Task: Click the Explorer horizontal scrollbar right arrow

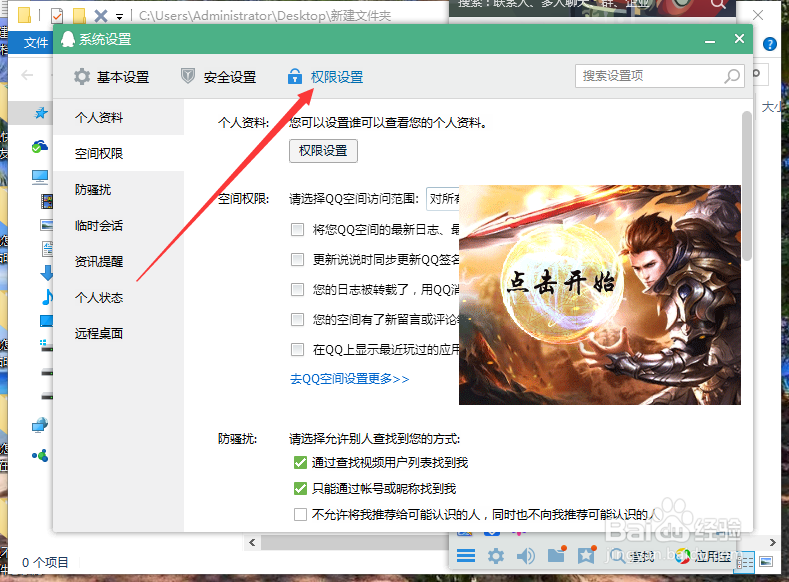Action: click(x=773, y=542)
